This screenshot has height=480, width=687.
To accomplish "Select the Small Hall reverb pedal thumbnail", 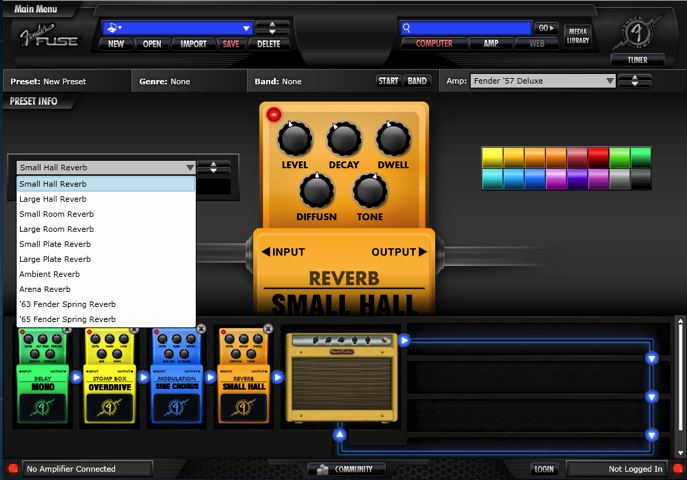I will [x=244, y=376].
